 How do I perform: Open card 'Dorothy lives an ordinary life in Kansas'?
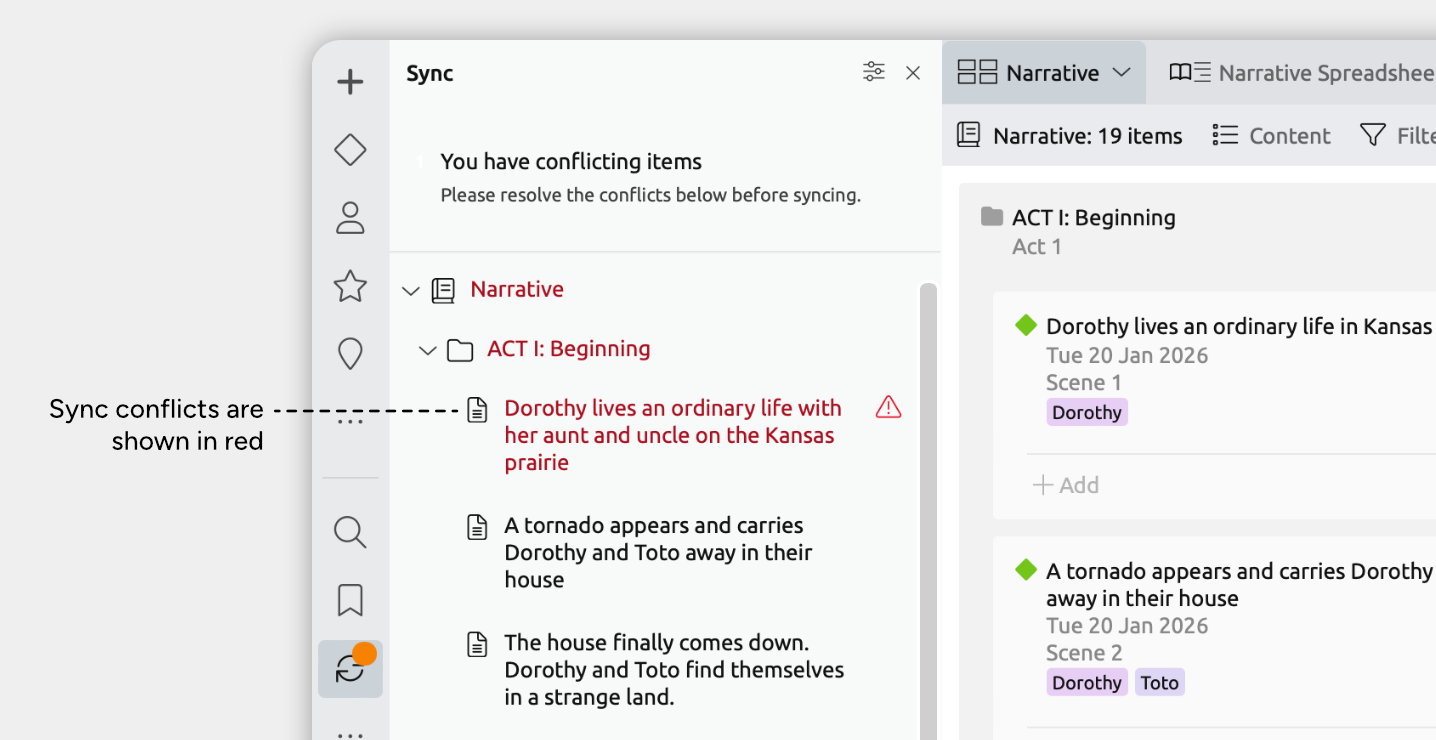click(1239, 326)
